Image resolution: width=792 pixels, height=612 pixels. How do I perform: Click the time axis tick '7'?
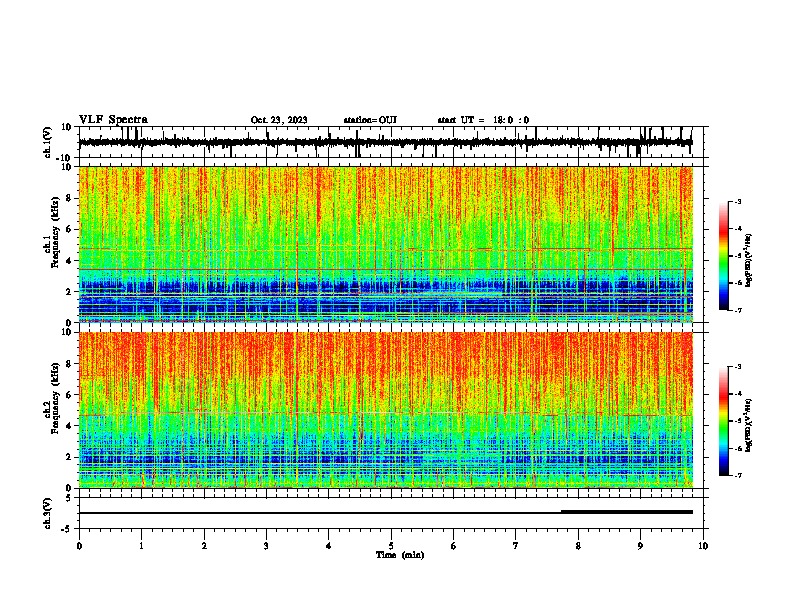516,546
